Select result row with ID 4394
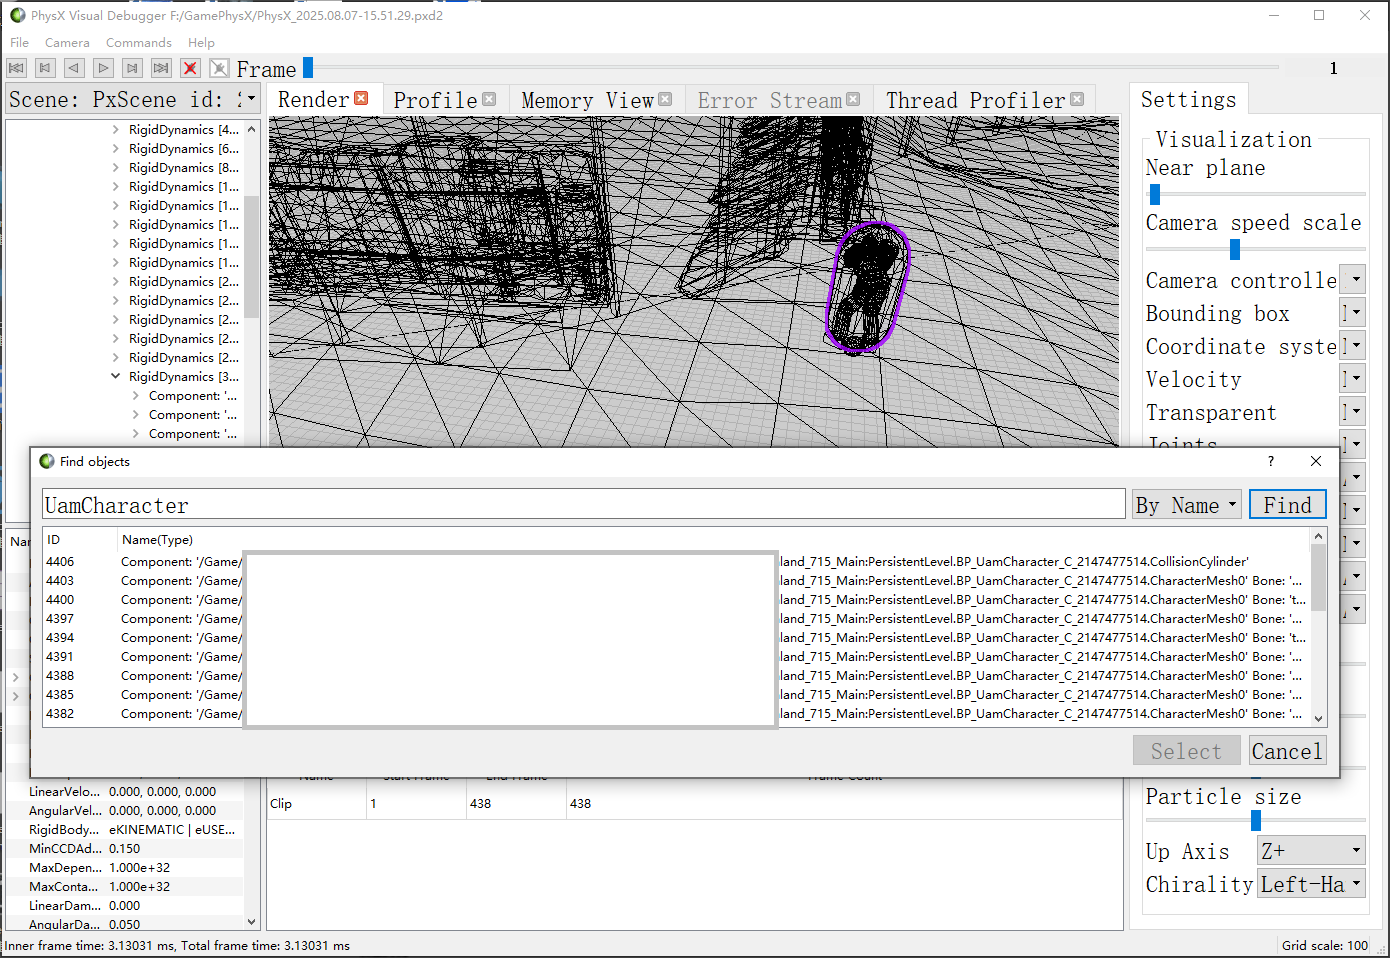Screen dimensions: 1390x958 pos(677,637)
